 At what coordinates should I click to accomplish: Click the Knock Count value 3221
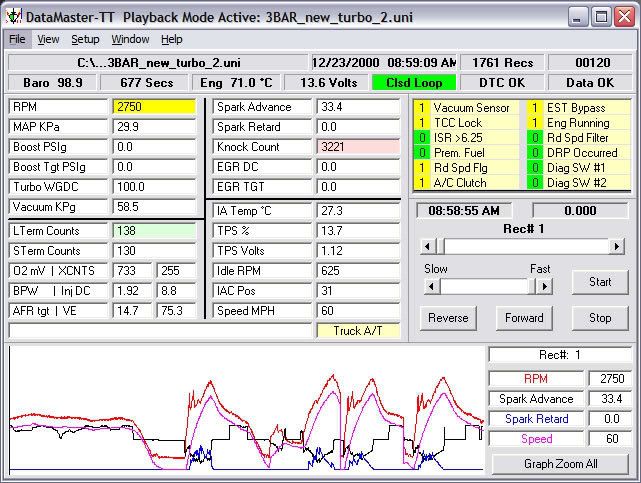coord(358,147)
